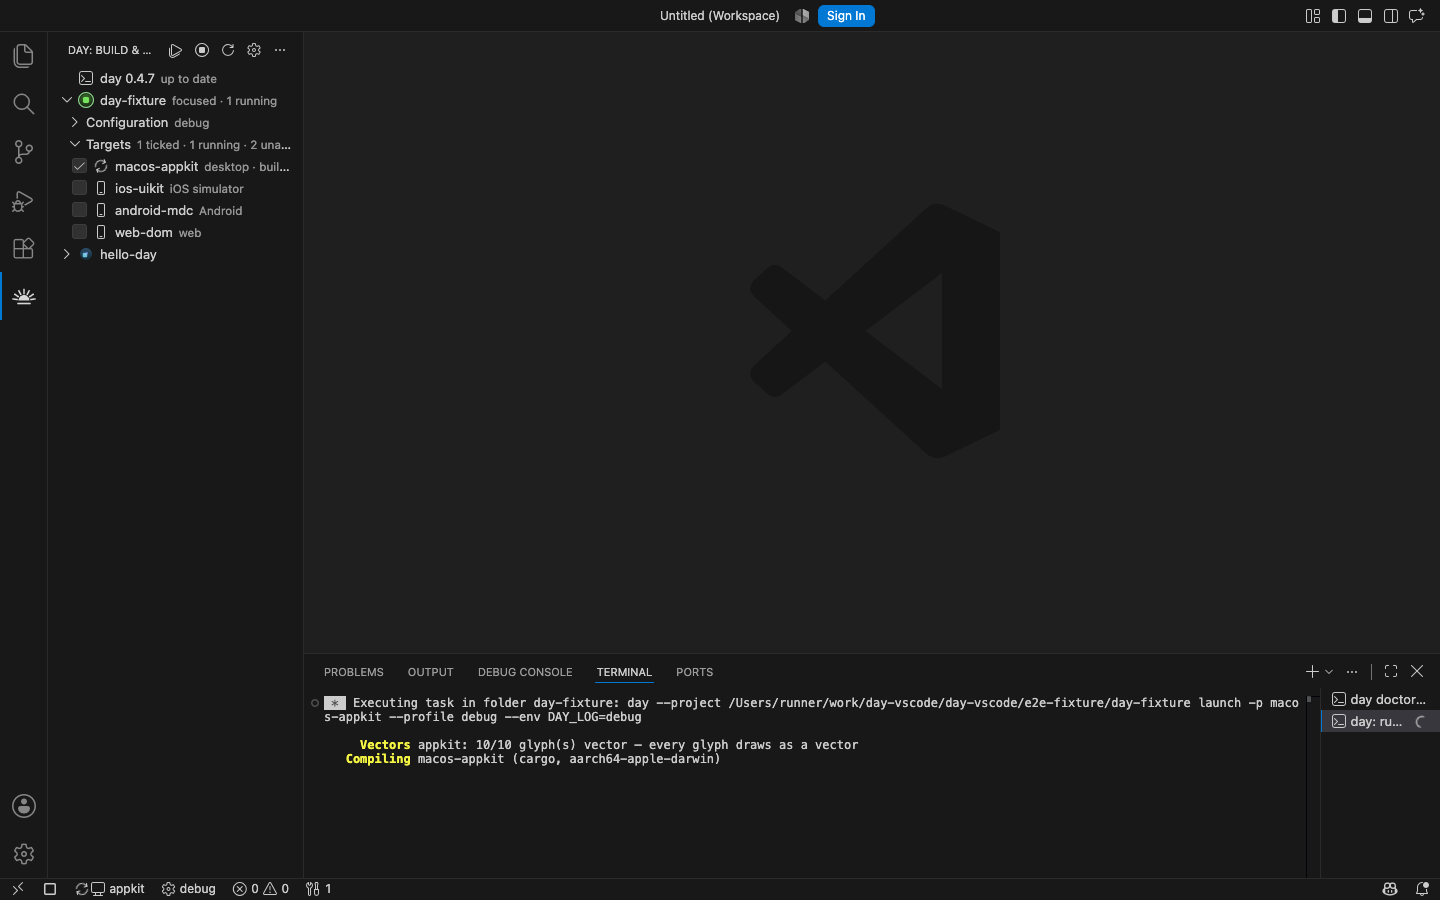
Task: Open the Source Control view
Action: [24, 152]
